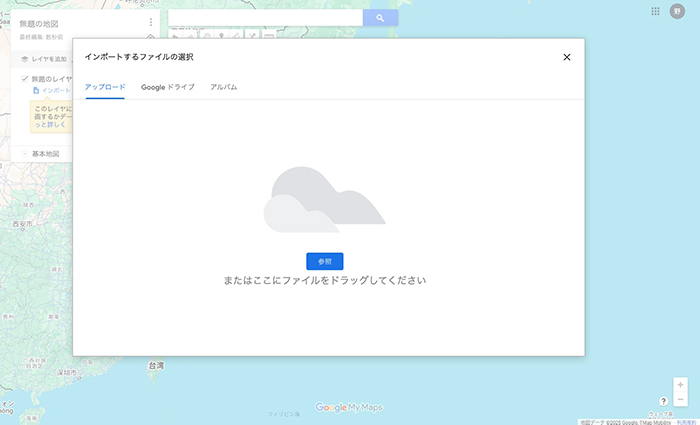Click the drag-files-here instruction text
The height and width of the screenshot is (425, 700).
[325, 280]
